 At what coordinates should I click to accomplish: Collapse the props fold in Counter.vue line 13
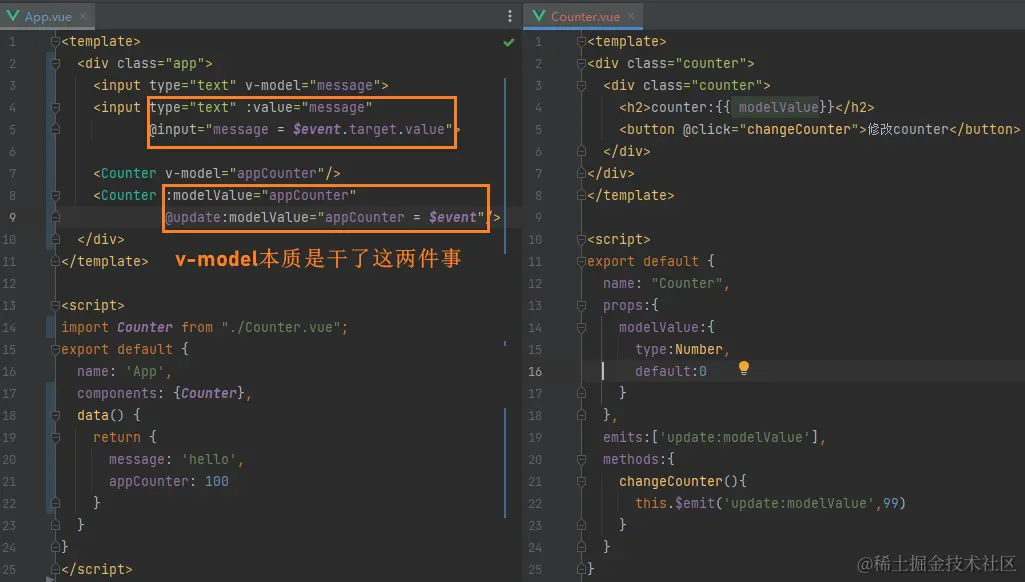(581, 306)
